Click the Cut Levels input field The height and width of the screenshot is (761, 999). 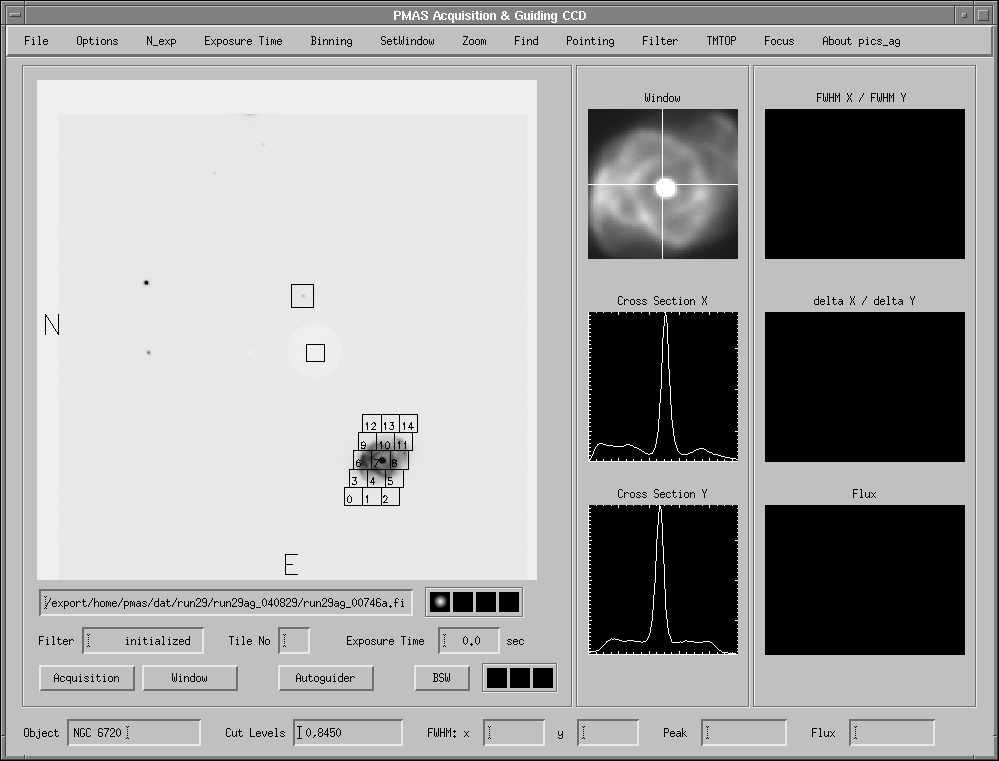click(x=348, y=733)
